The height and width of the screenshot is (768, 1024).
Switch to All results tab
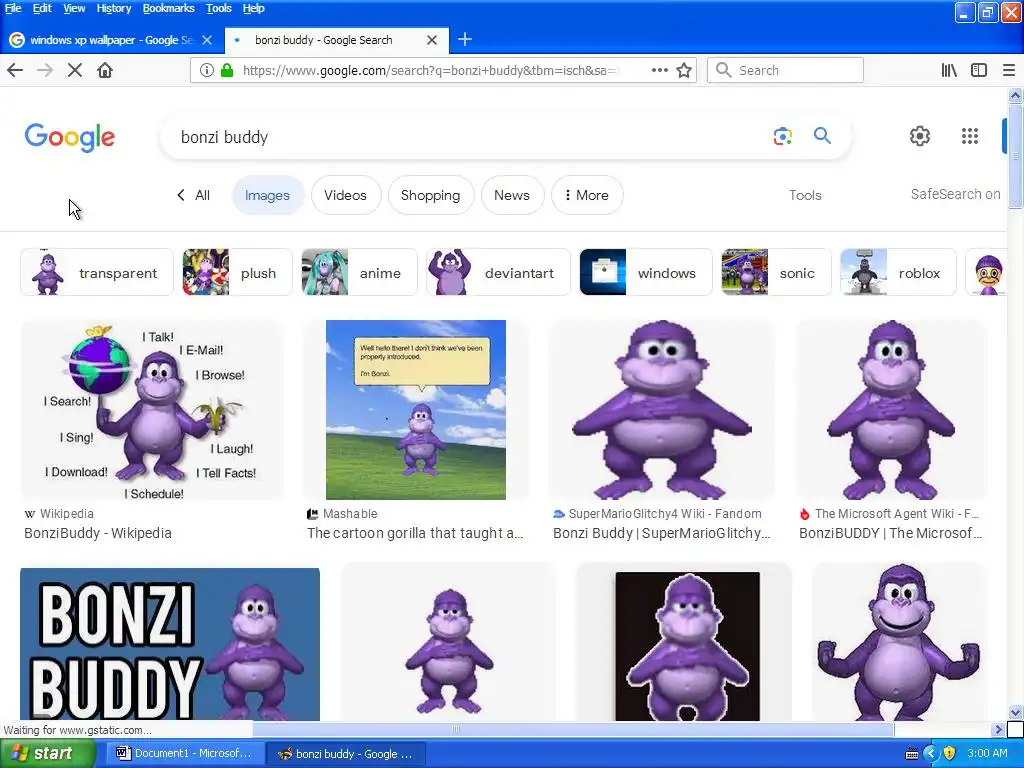(194, 195)
